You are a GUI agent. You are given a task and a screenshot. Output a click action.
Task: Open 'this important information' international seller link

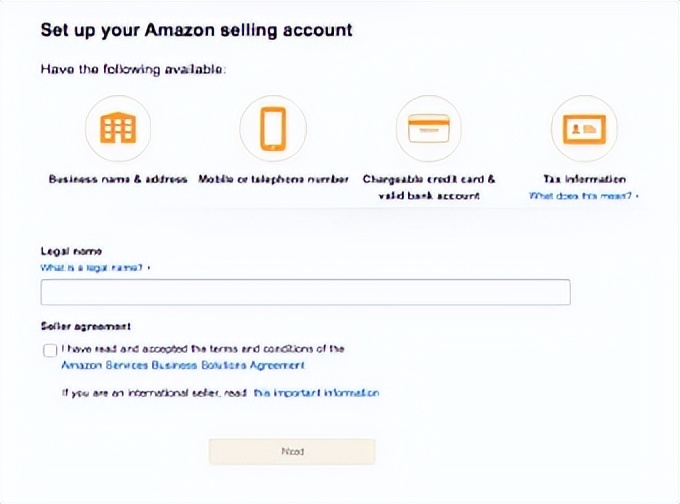tap(316, 393)
